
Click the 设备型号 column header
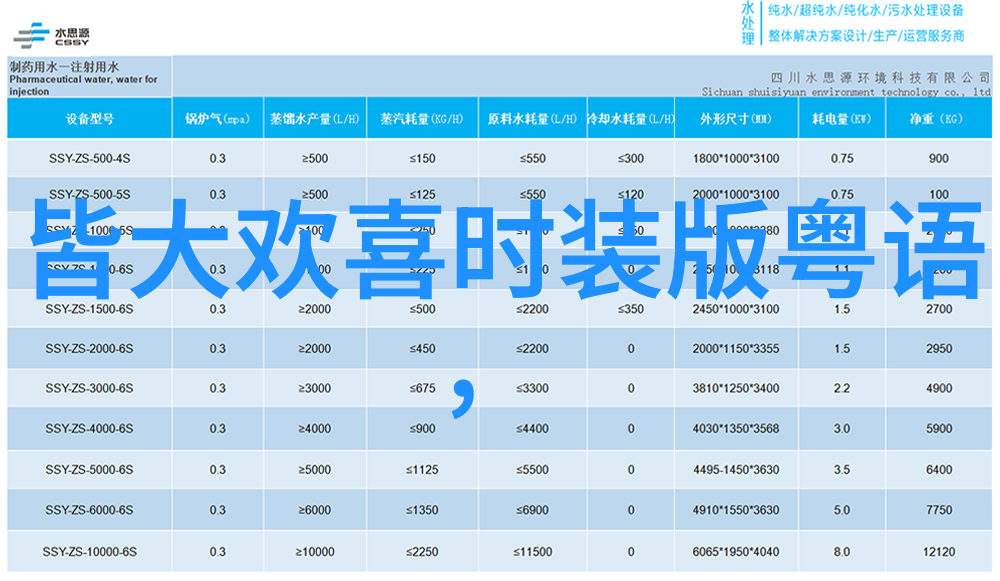[x=89, y=119]
